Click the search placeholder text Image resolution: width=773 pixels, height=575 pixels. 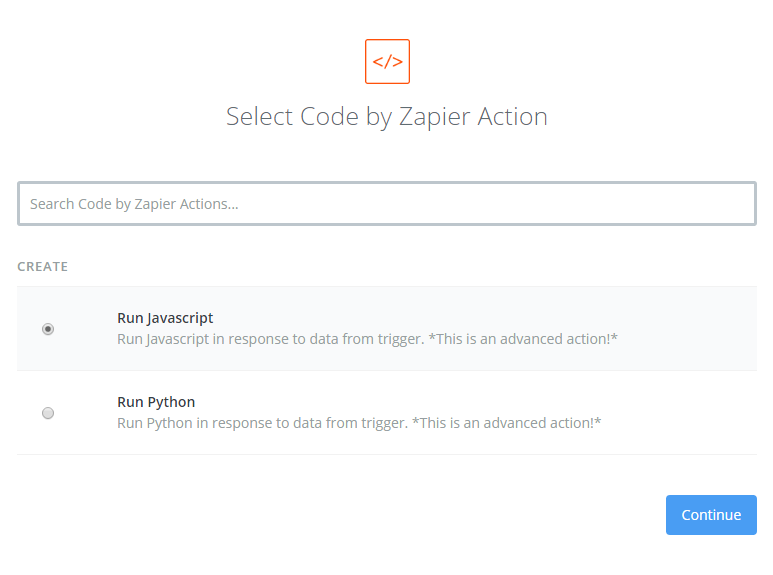tap(134, 204)
